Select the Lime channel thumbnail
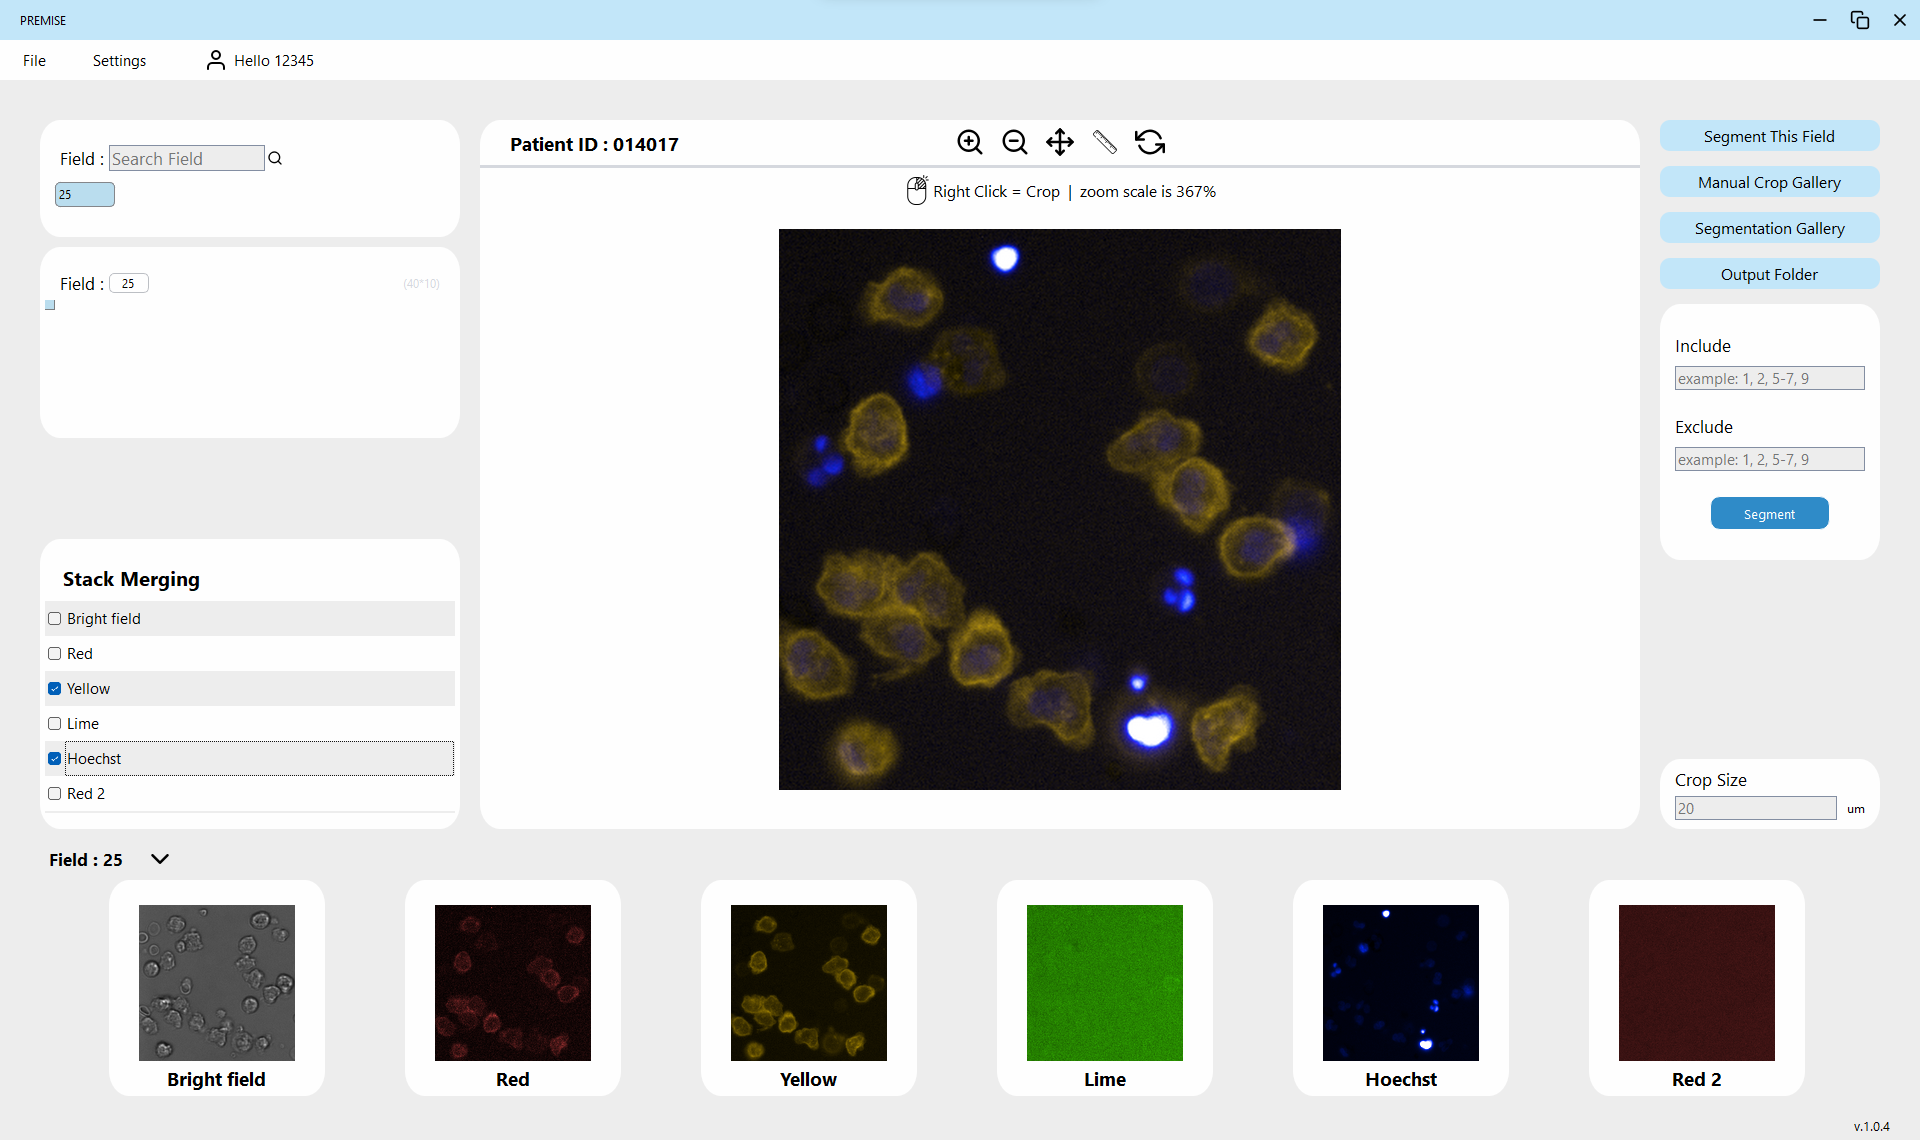This screenshot has width=1920, height=1140. tap(1104, 982)
